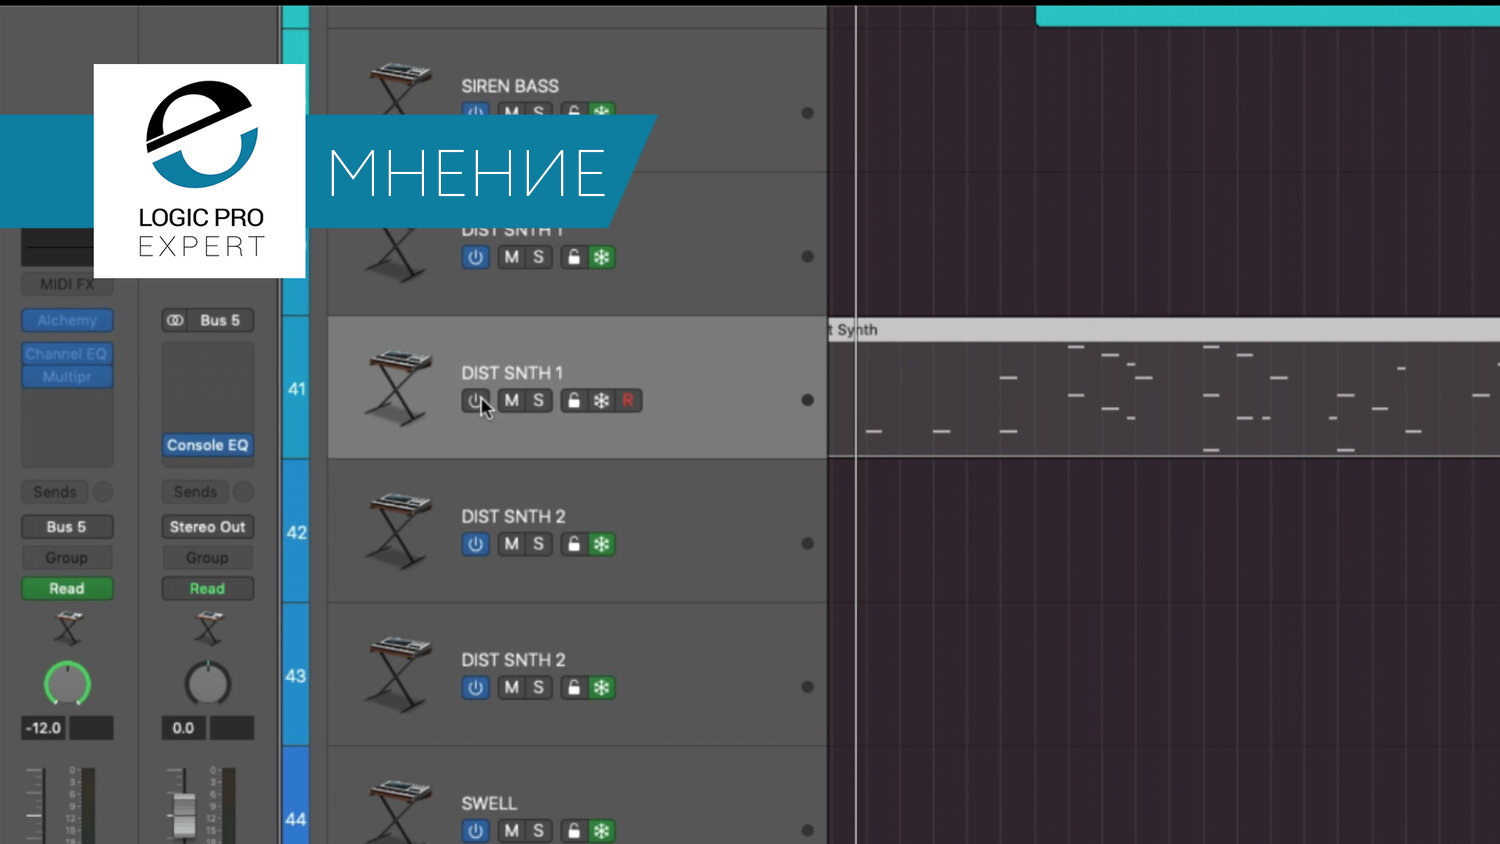
Task: Click lock icon on SWELL track
Action: (x=574, y=831)
